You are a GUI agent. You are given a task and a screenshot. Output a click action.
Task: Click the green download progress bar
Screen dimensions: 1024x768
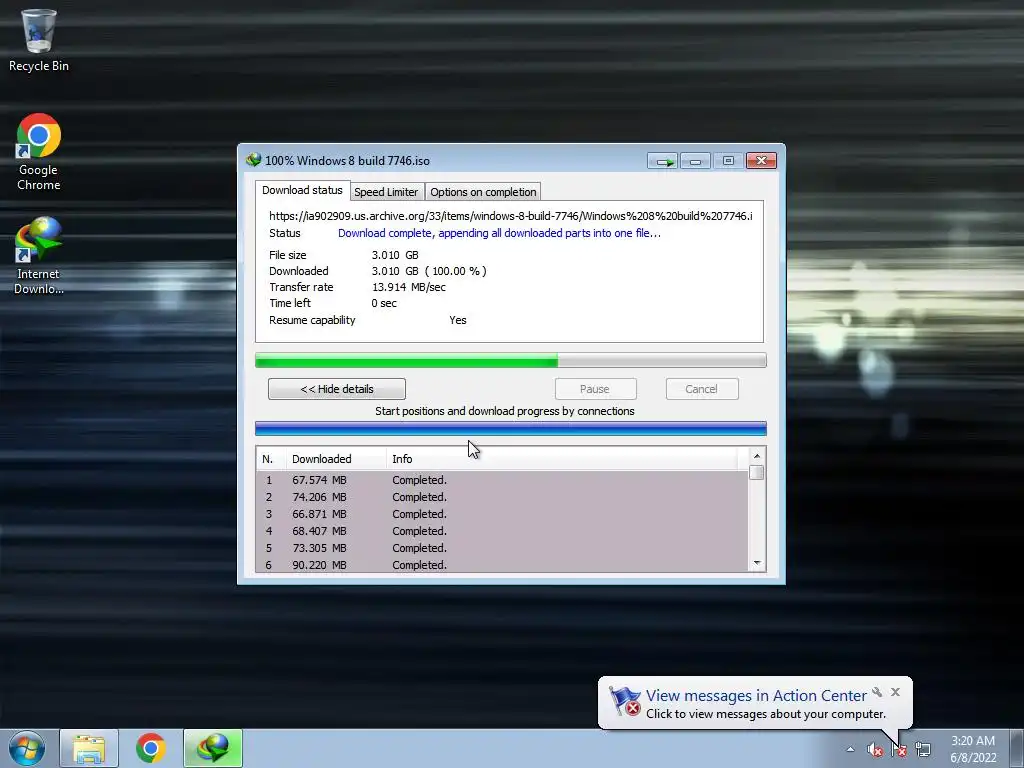click(511, 360)
